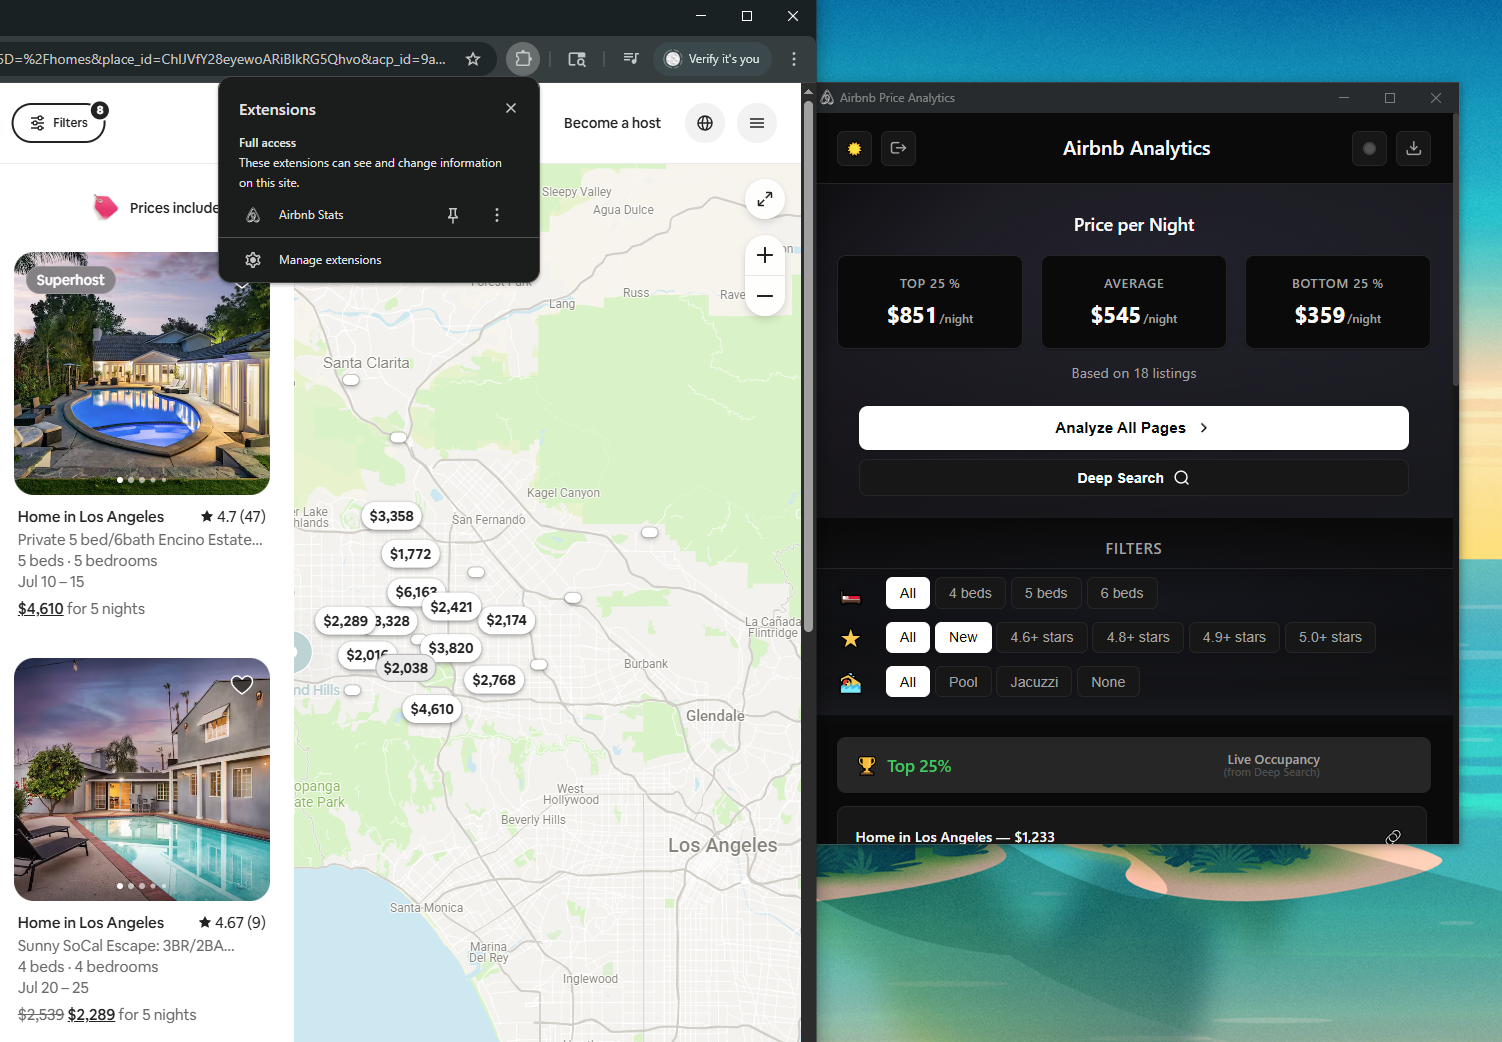This screenshot has height=1042, width=1502.
Task: Select All in the star rating row
Action: (908, 637)
